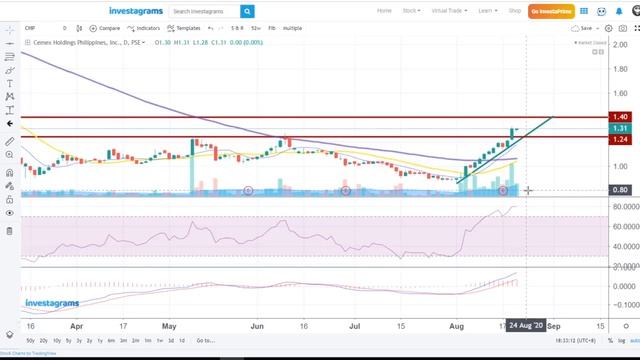Expand Cemex Holdings symbol legend dropdown
Viewport: 640px width, 360px height.
point(143,42)
